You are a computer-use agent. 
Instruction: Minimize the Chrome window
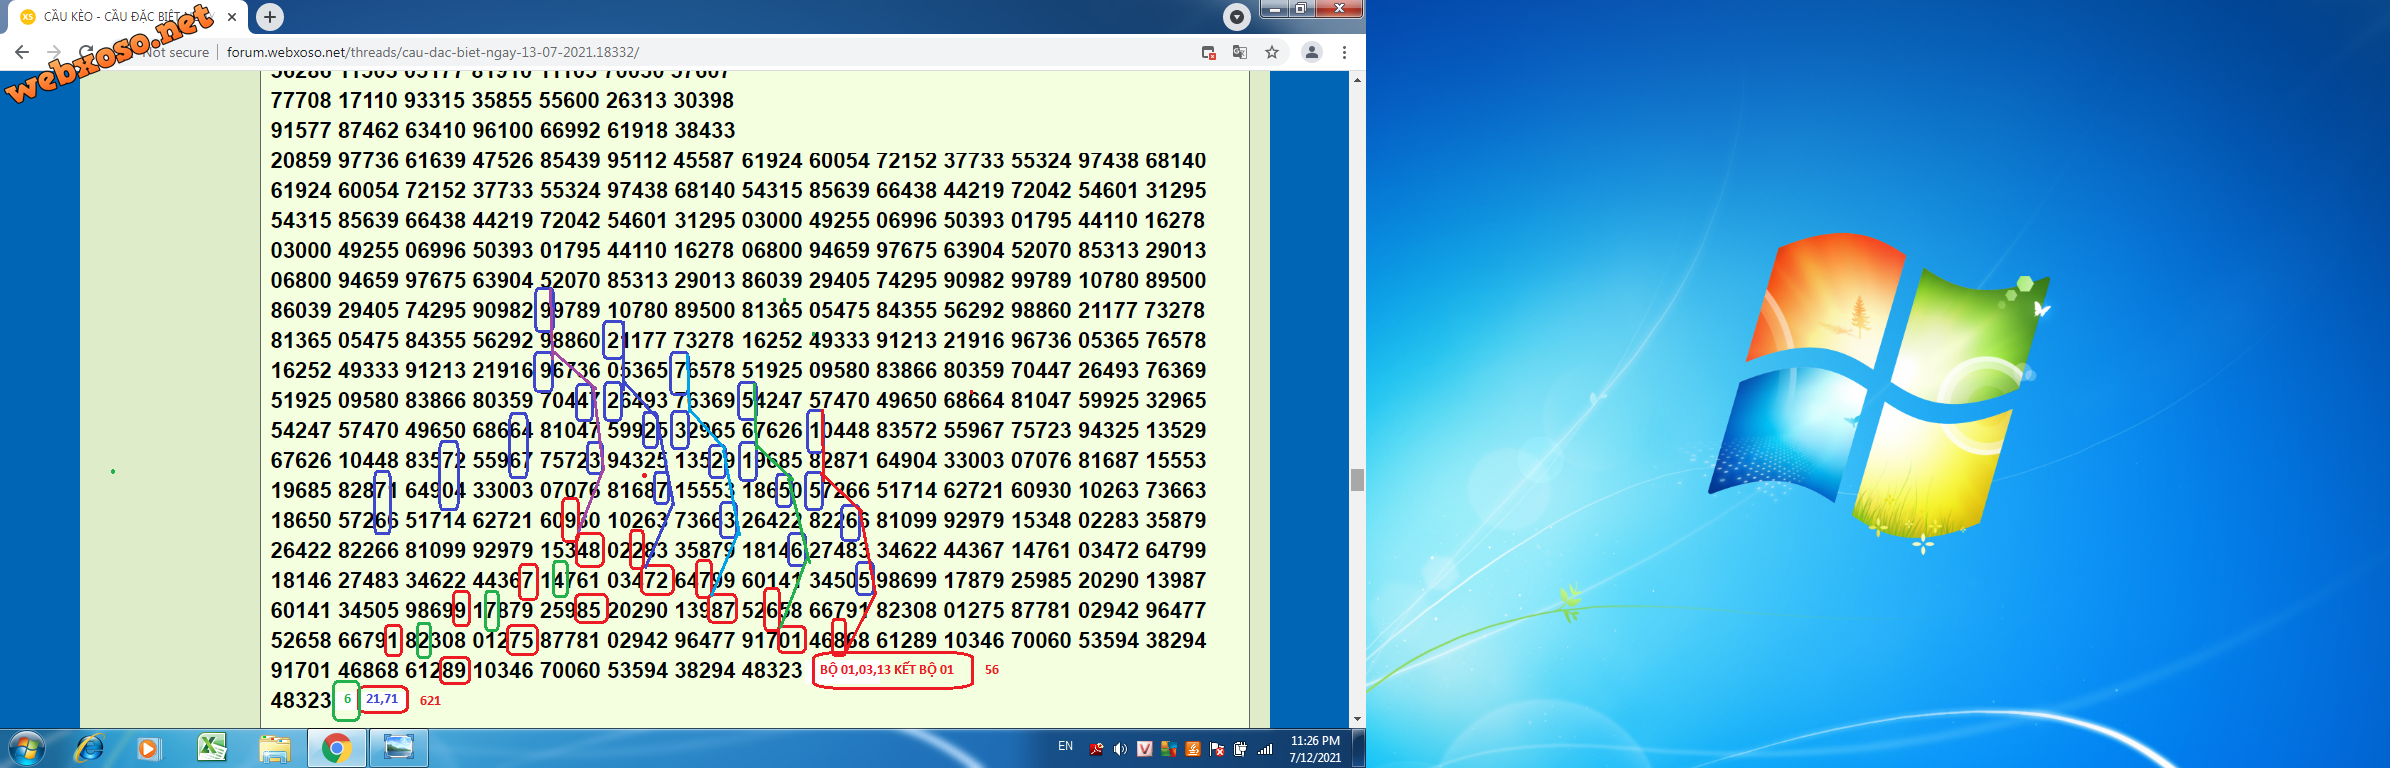[x=1273, y=8]
